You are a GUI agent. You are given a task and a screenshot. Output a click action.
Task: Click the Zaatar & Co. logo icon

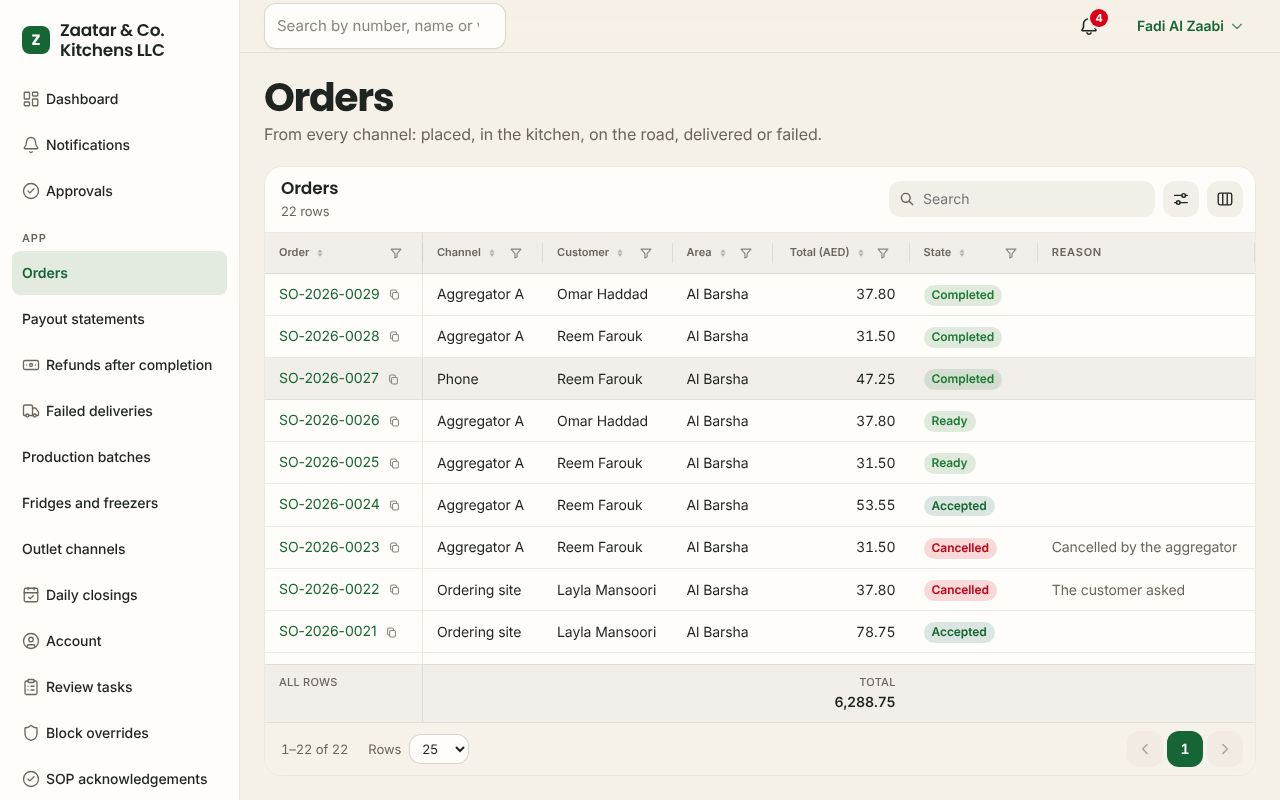pyautogui.click(x=36, y=40)
